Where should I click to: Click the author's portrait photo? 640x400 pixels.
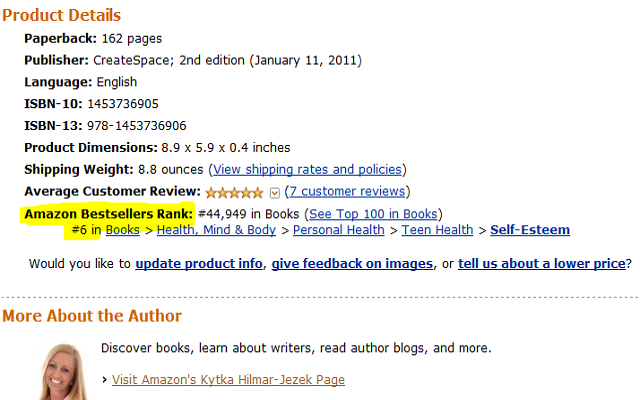click(63, 371)
